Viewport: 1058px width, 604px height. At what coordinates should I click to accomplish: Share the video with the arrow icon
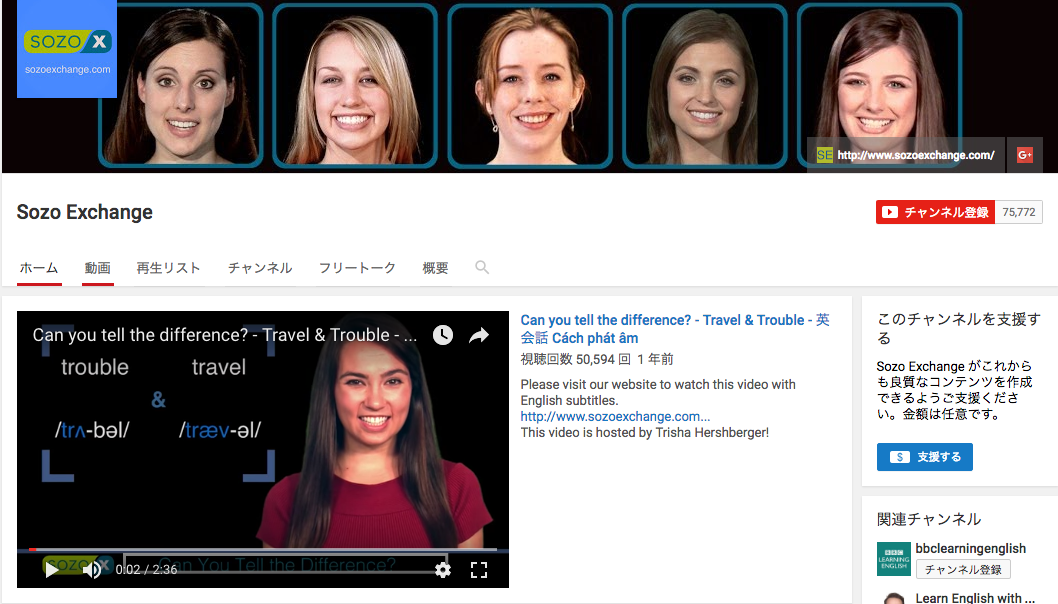[478, 335]
